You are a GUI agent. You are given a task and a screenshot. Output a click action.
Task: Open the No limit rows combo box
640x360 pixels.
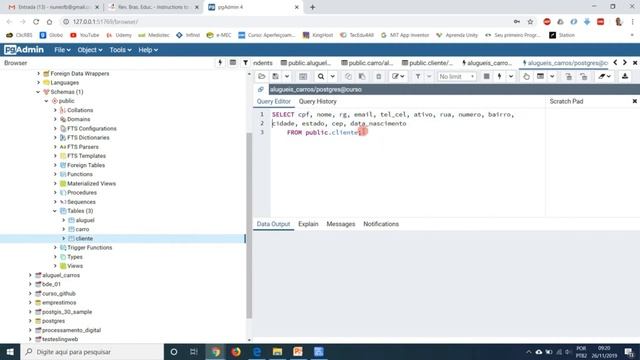(457, 76)
